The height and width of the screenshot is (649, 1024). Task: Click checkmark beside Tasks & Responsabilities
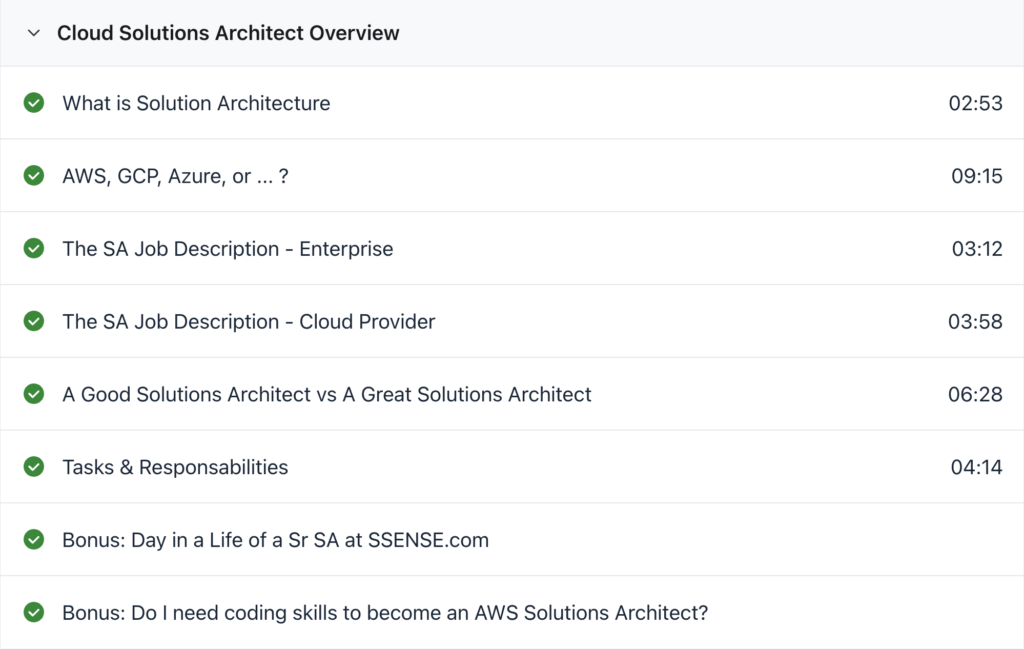(34, 467)
